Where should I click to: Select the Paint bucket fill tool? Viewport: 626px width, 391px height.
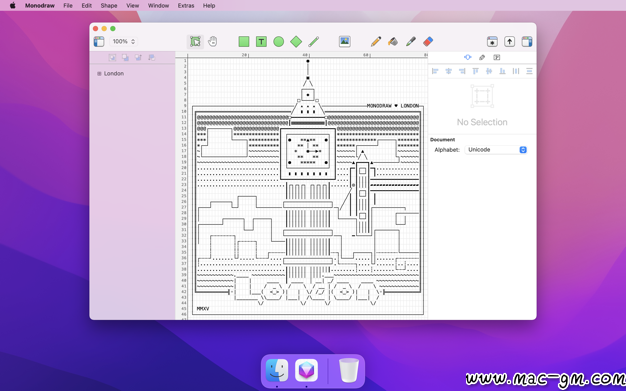click(393, 42)
